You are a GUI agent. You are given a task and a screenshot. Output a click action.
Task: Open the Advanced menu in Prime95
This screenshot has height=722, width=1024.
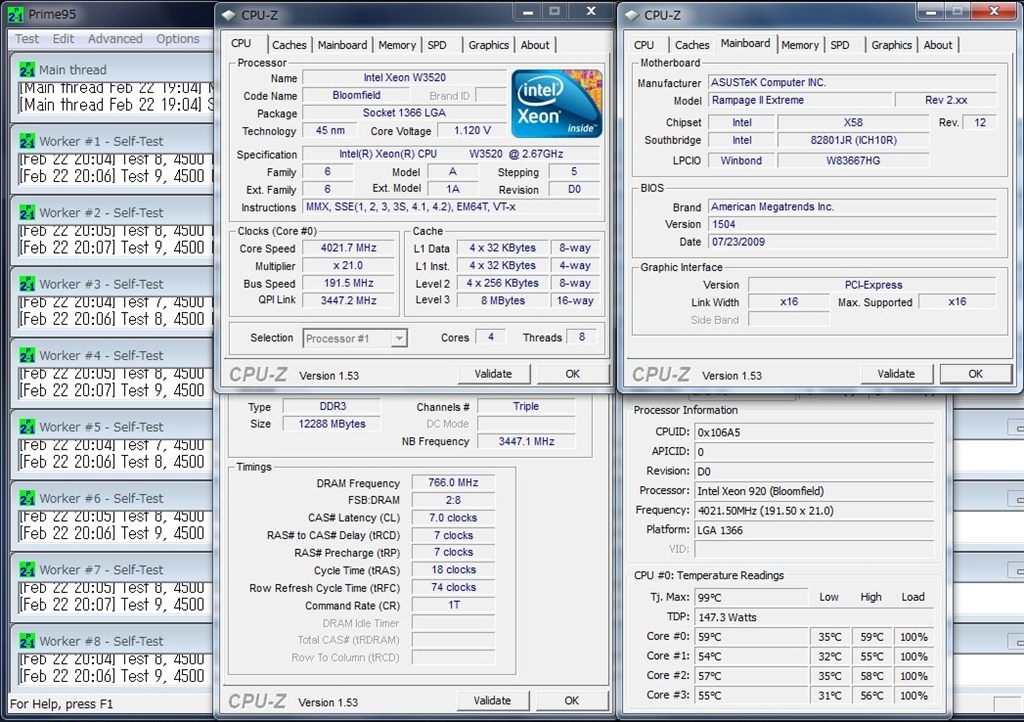pos(115,39)
